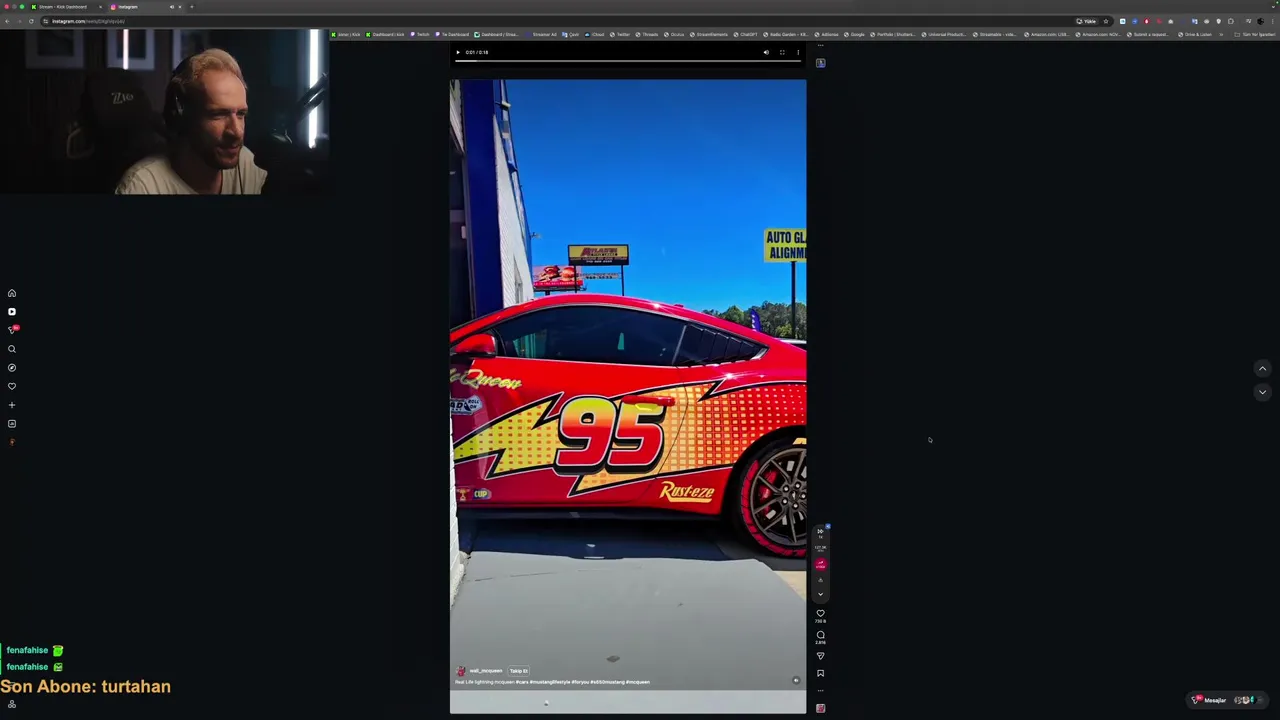
Task: Click the pink pill widget button
Action: (821, 564)
